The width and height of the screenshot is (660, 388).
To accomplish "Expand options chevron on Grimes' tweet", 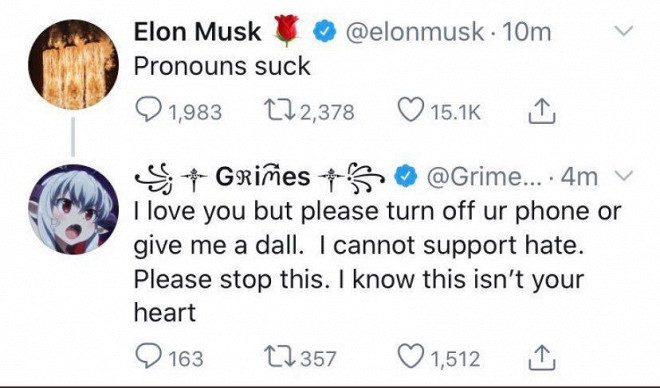I will coord(624,175).
